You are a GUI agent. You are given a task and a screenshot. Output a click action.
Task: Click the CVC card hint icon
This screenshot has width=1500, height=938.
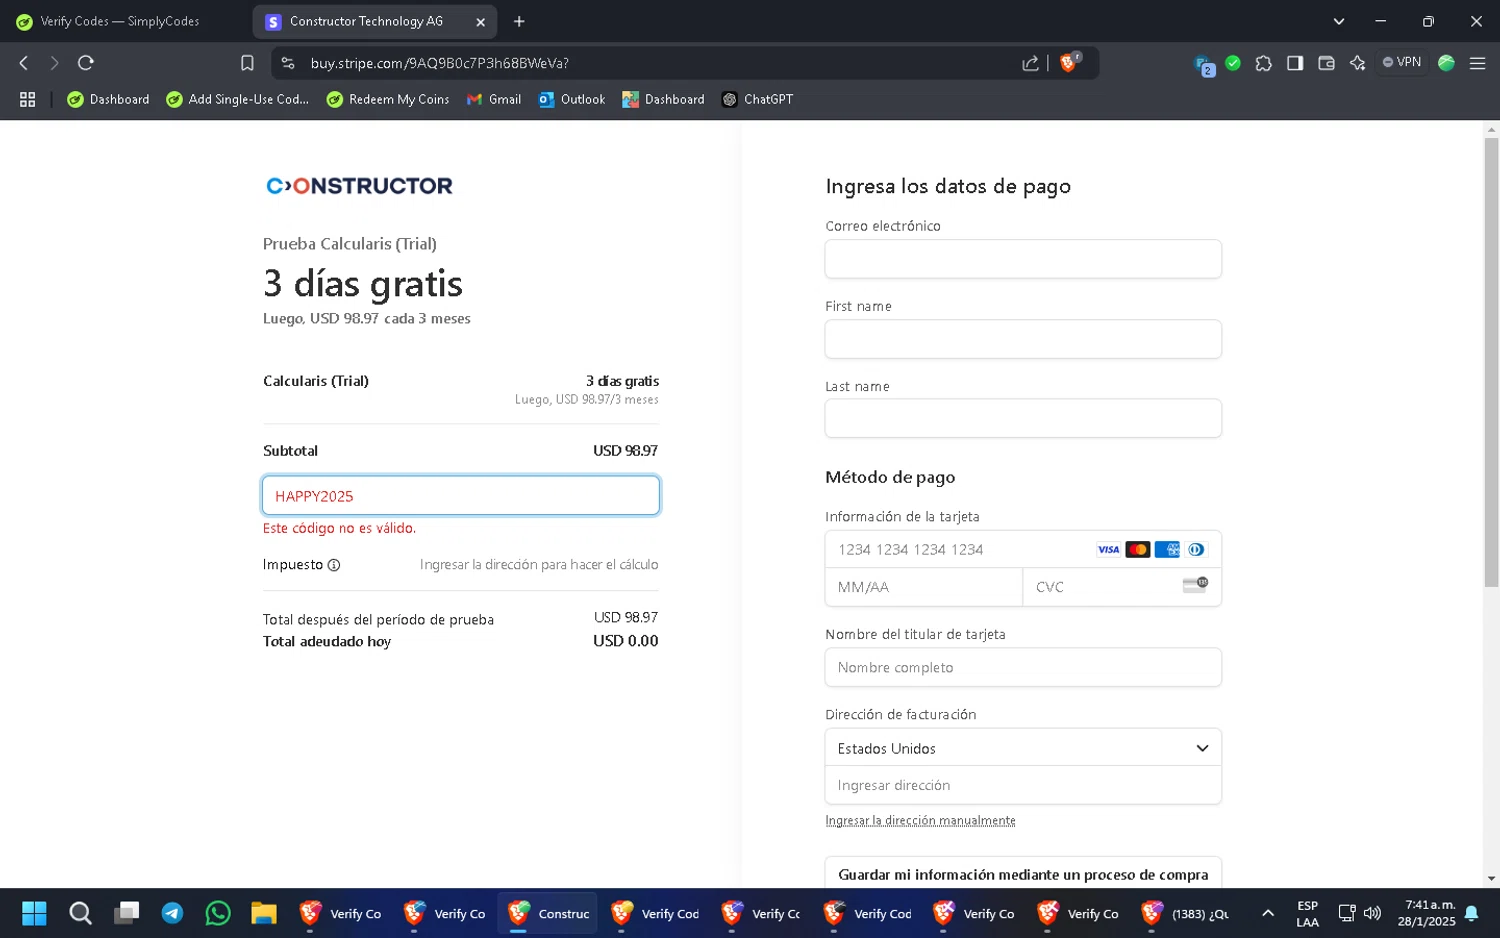point(1195,585)
